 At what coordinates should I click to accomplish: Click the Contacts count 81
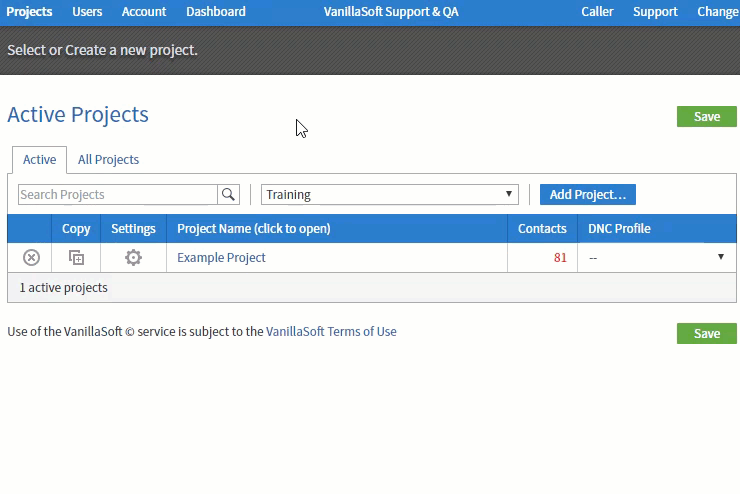point(560,258)
